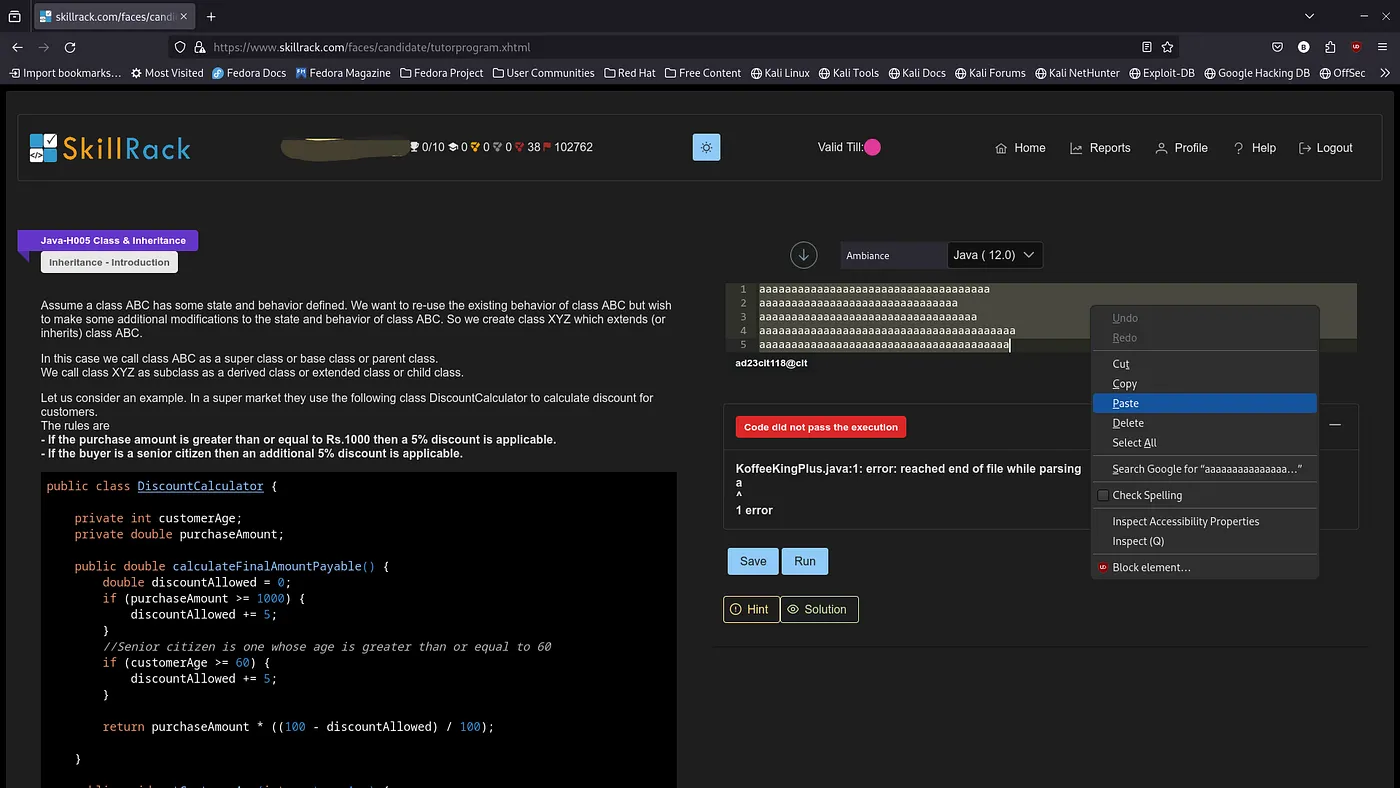
Task: Open the Java (12.0) language dropdown
Action: coord(994,255)
